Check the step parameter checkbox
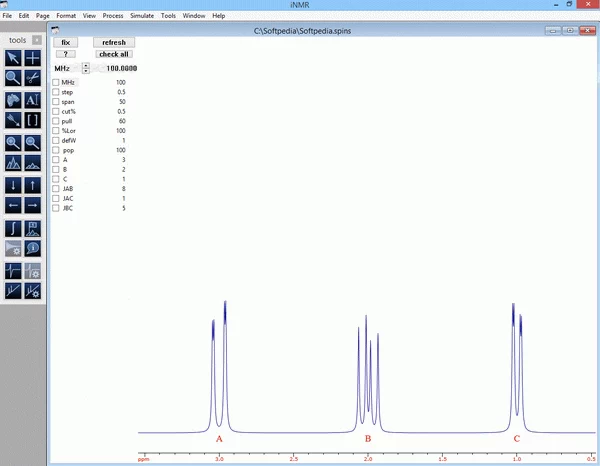Image resolution: width=600 pixels, height=466 pixels. (x=56, y=92)
